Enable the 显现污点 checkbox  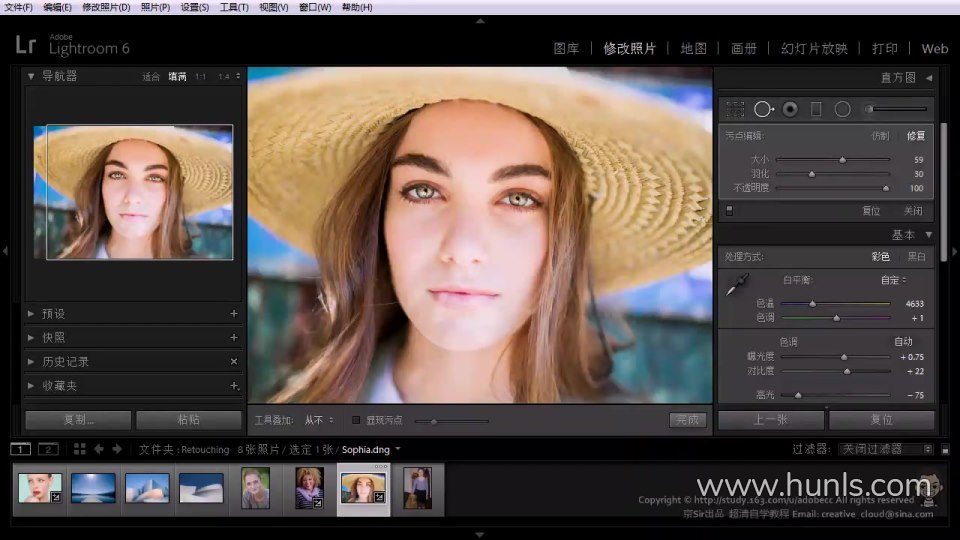pyautogui.click(x=356, y=420)
